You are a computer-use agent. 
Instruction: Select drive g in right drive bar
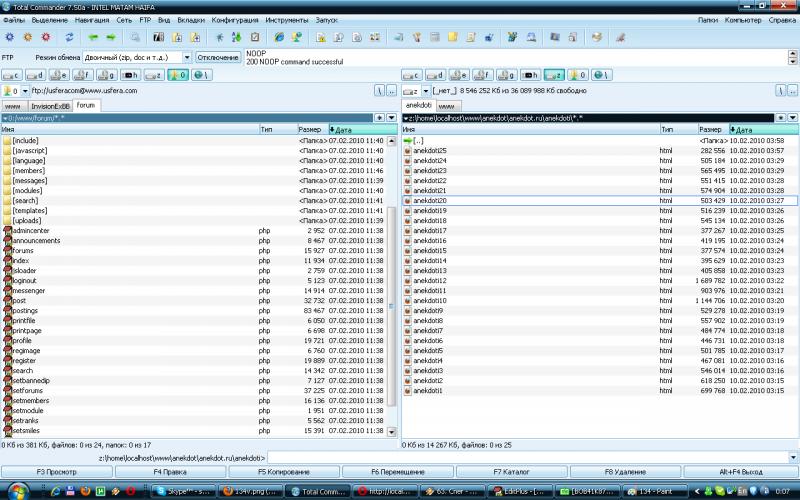click(507, 75)
